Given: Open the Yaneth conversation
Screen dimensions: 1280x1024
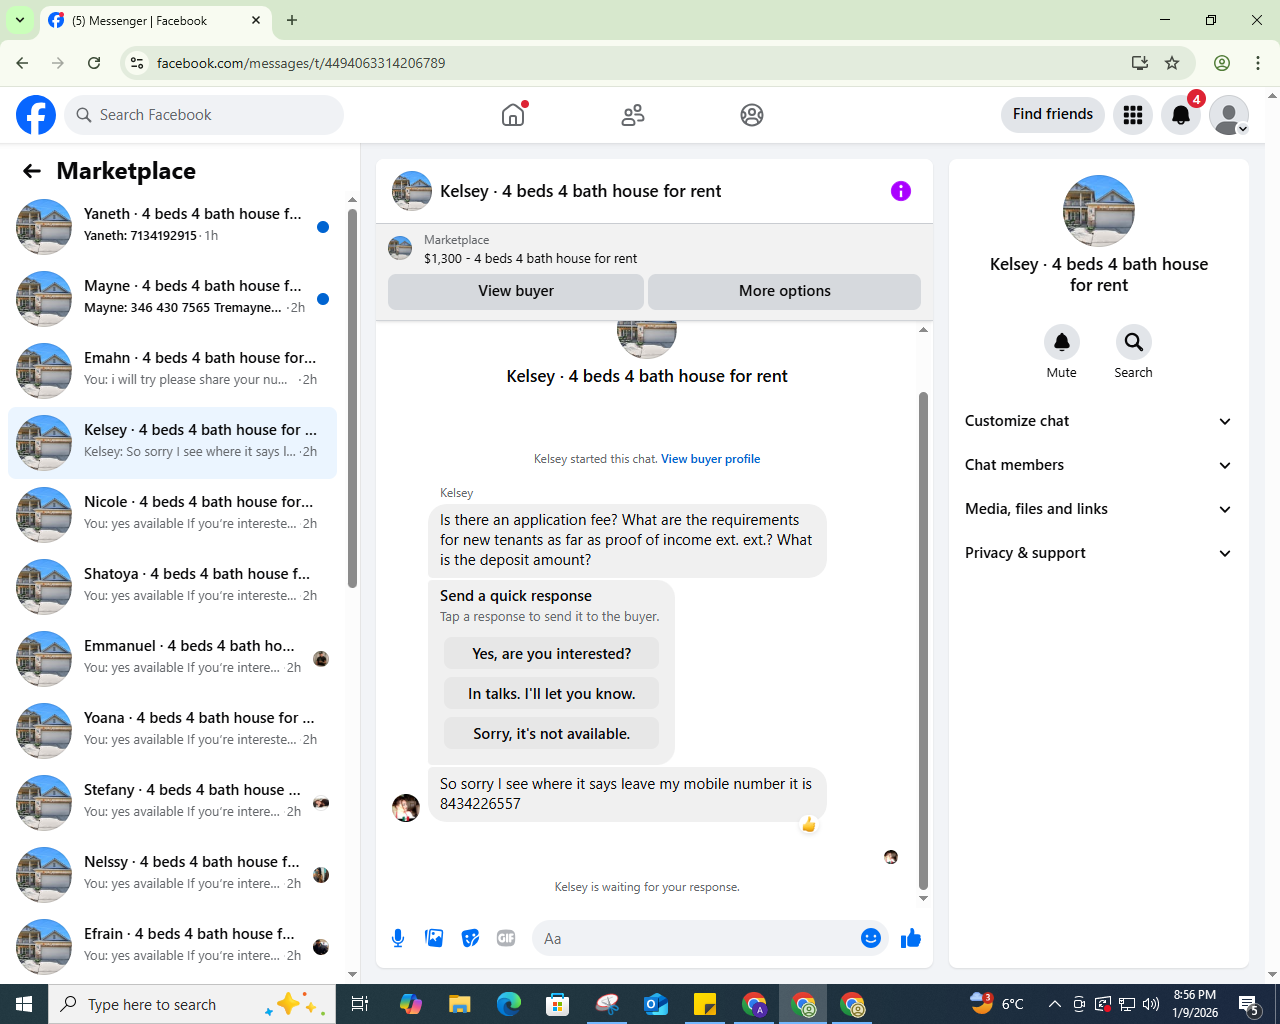Looking at the screenshot, I should coord(172,227).
